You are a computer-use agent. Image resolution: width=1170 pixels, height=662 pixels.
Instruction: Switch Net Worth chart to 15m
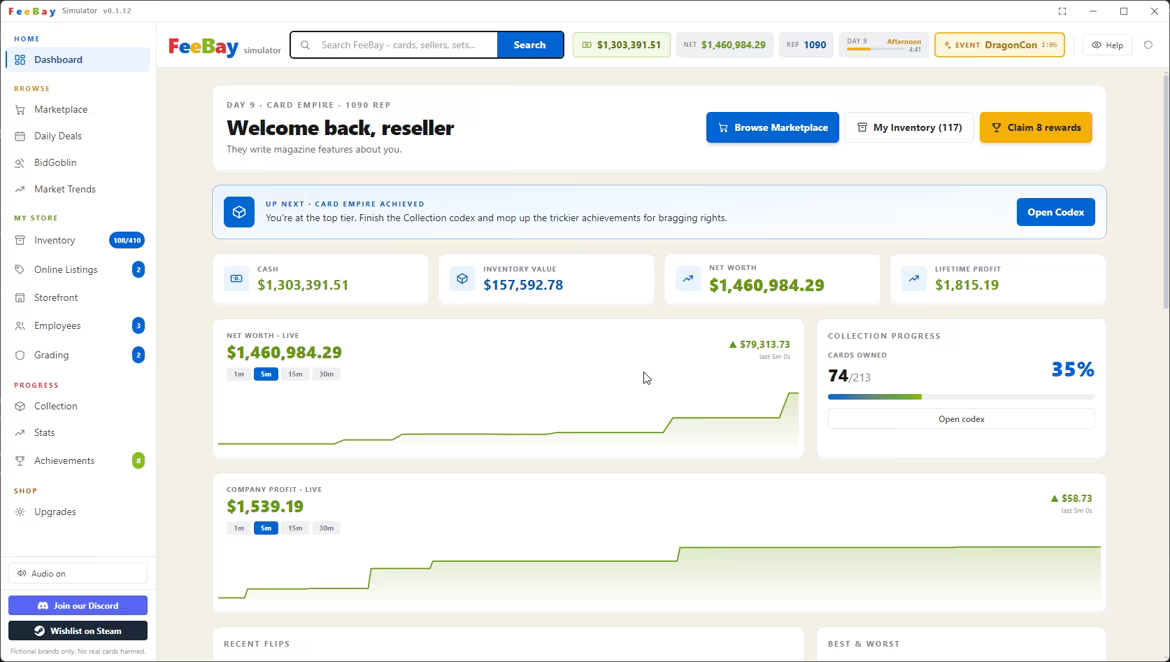(x=295, y=374)
